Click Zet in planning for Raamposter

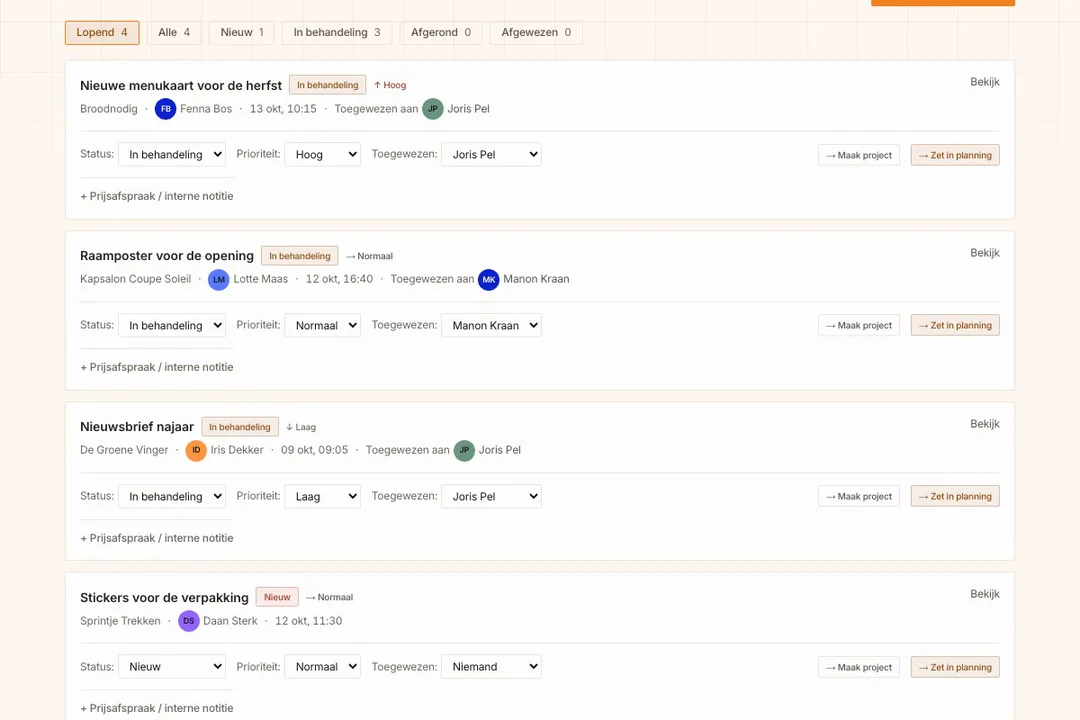pos(955,325)
